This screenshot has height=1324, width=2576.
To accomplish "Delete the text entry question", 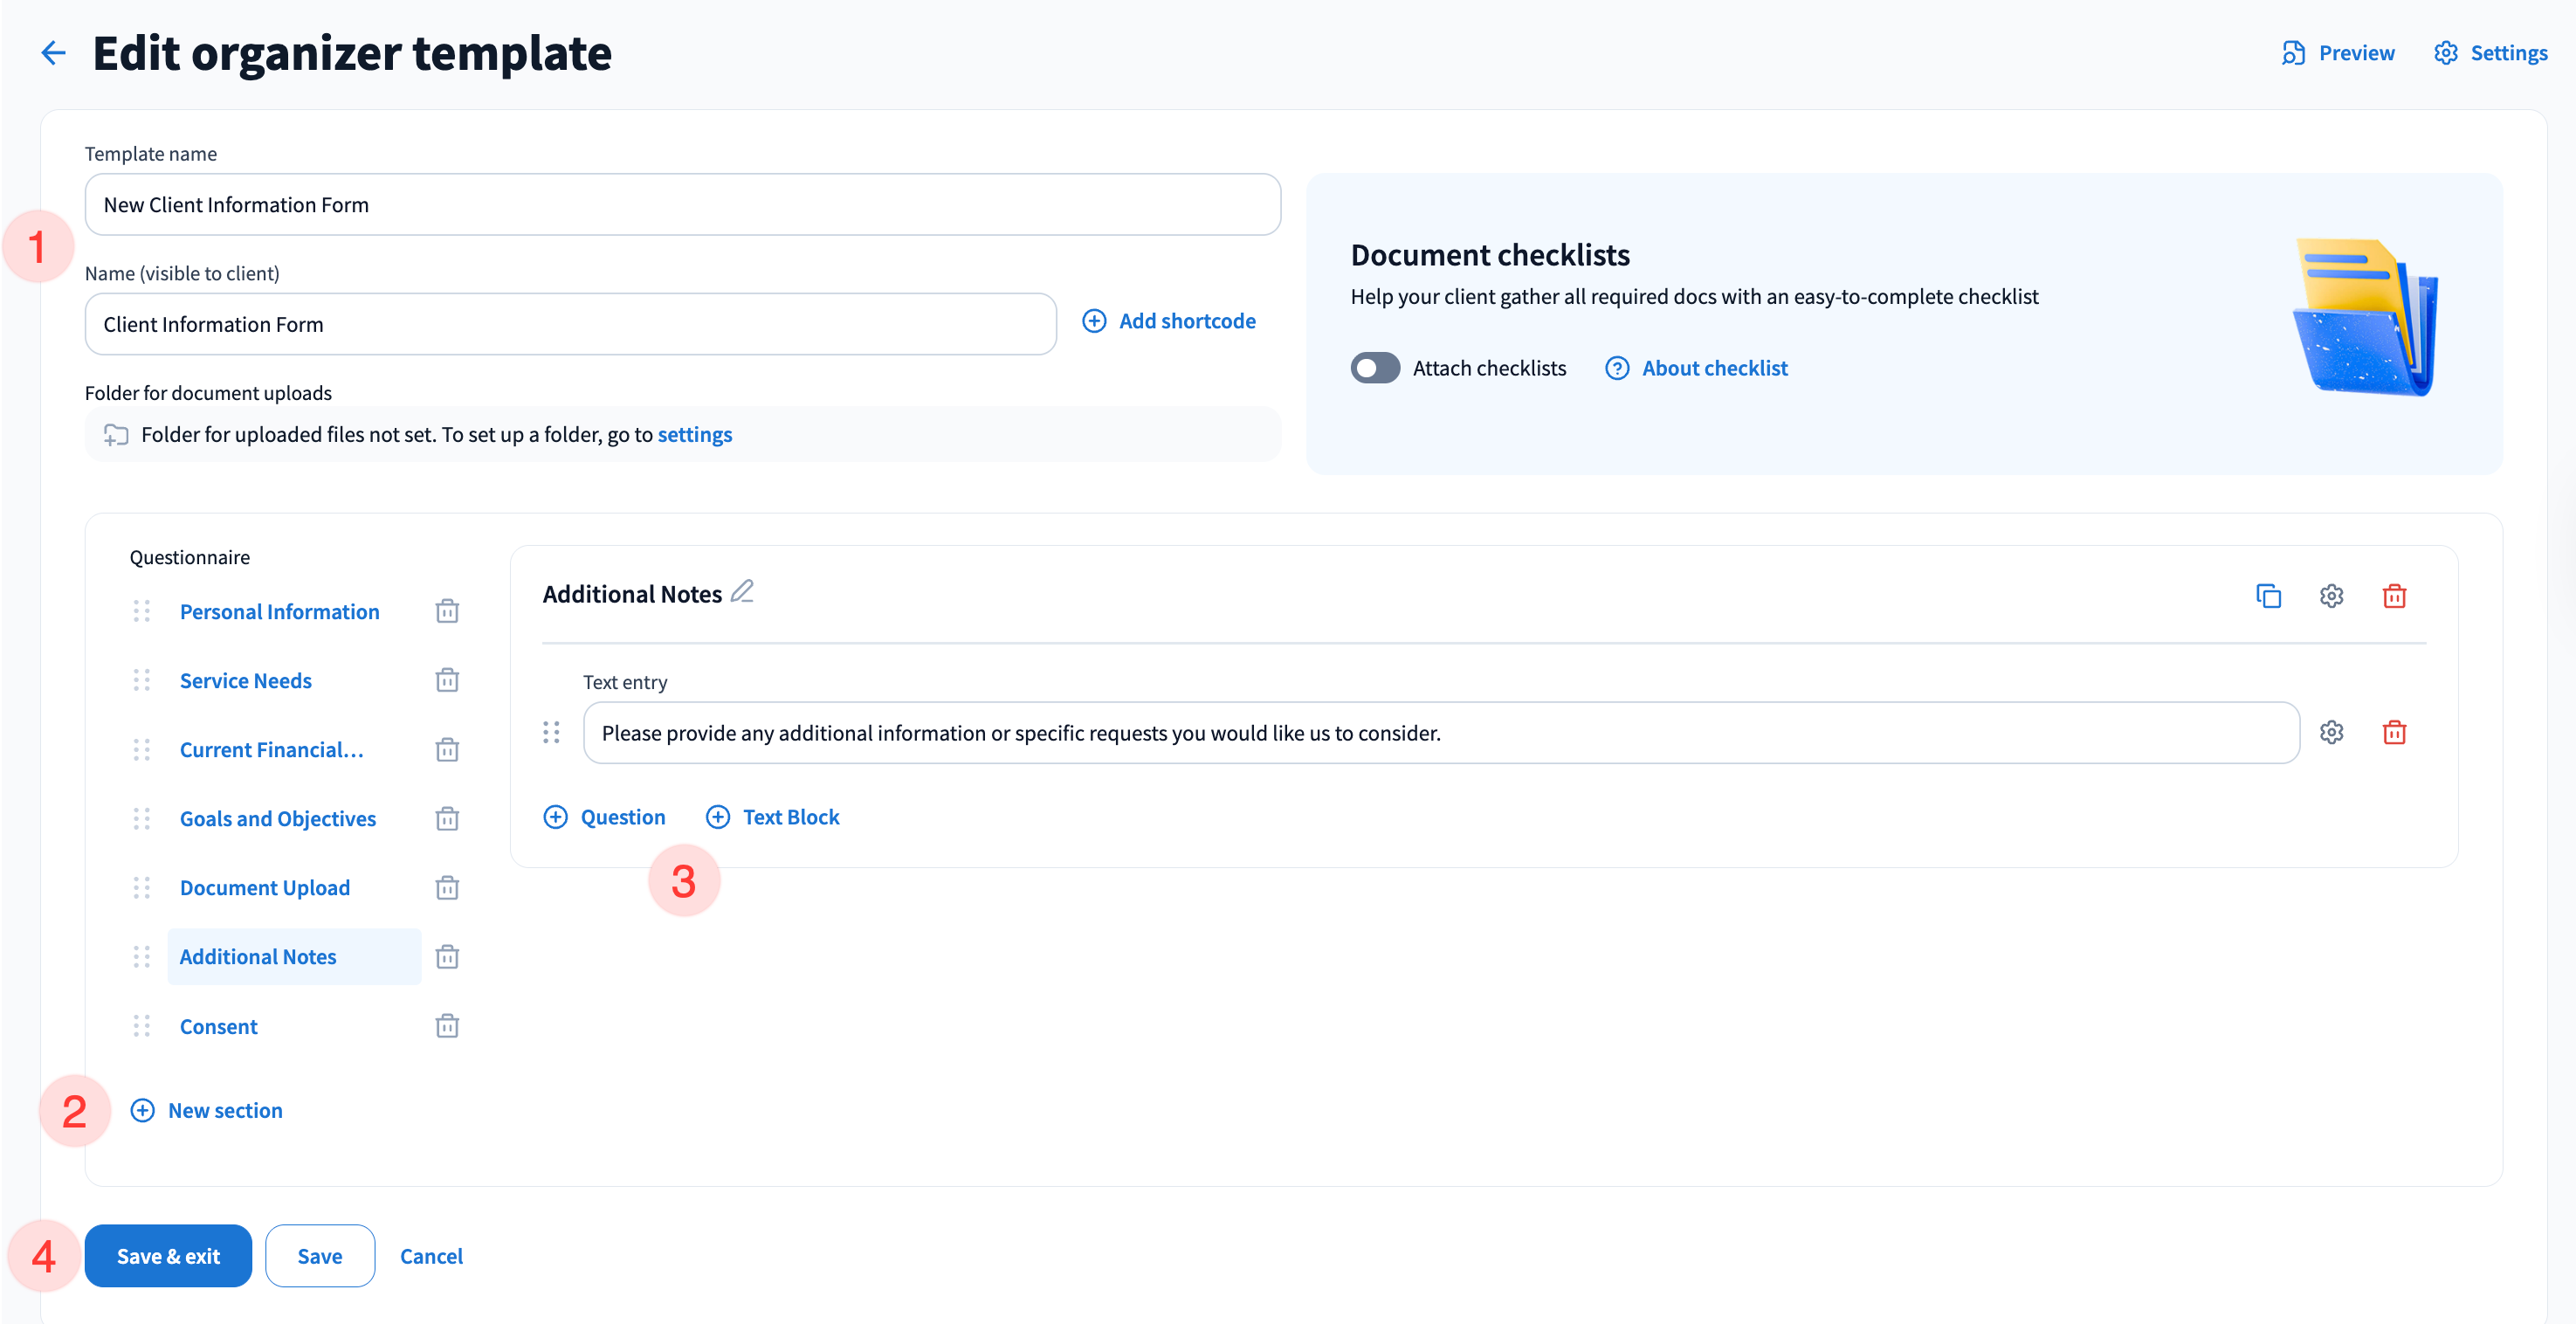I will (x=2394, y=732).
